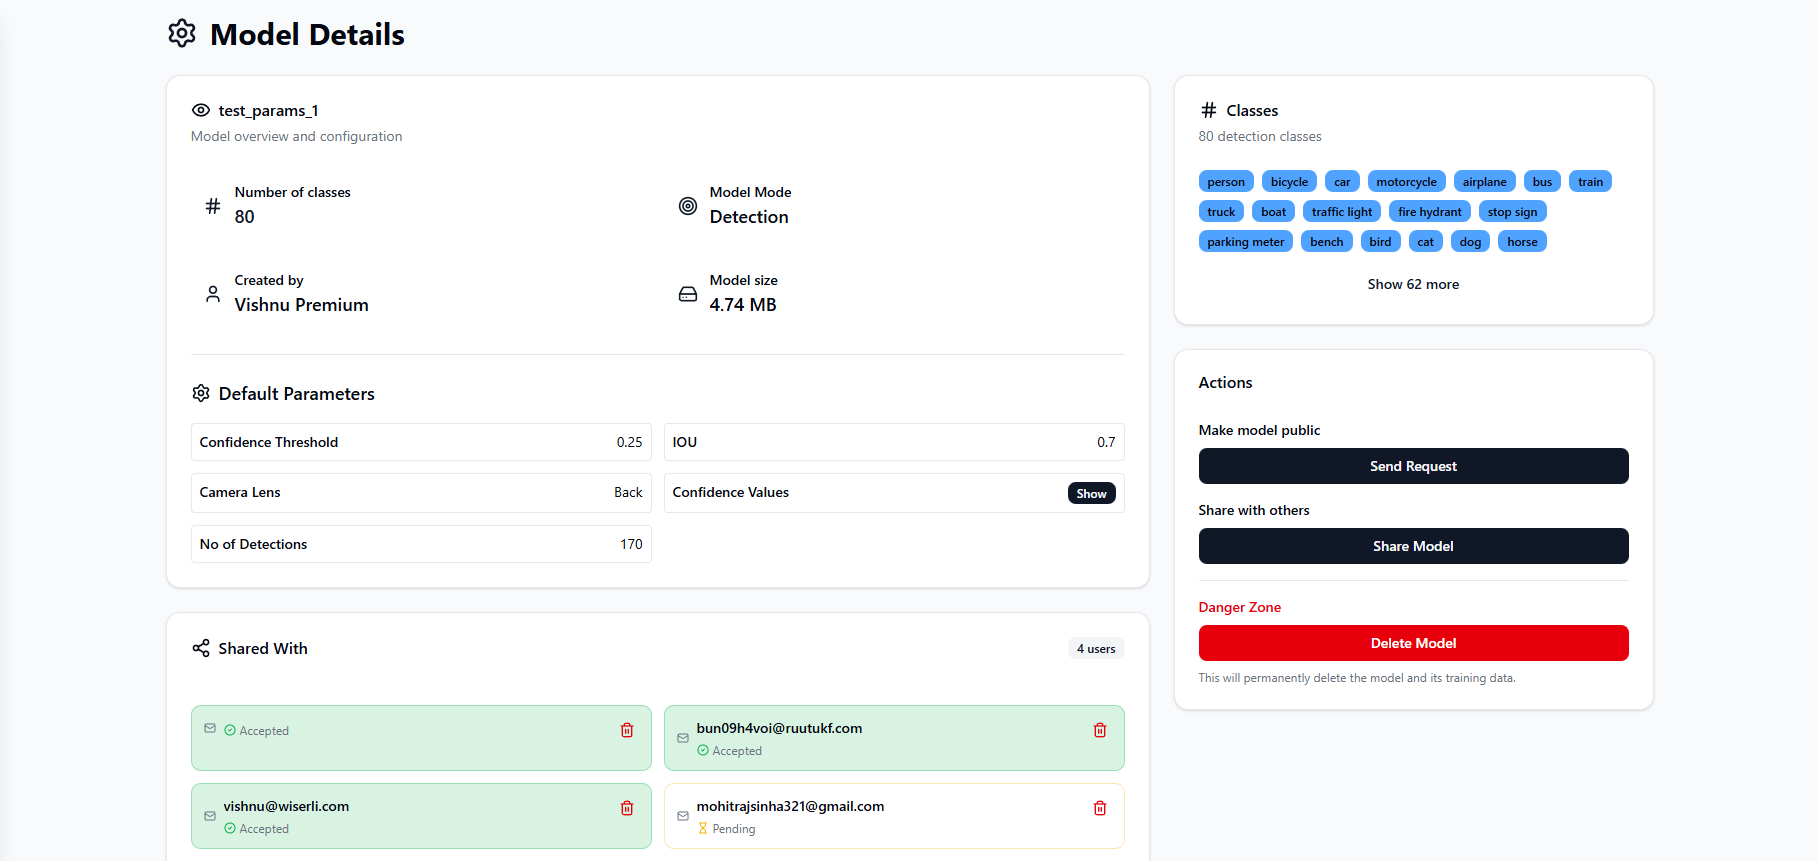This screenshot has height=861, width=1818.
Task: Delete the vishnu@wiserli.com shared user
Action: point(627,808)
